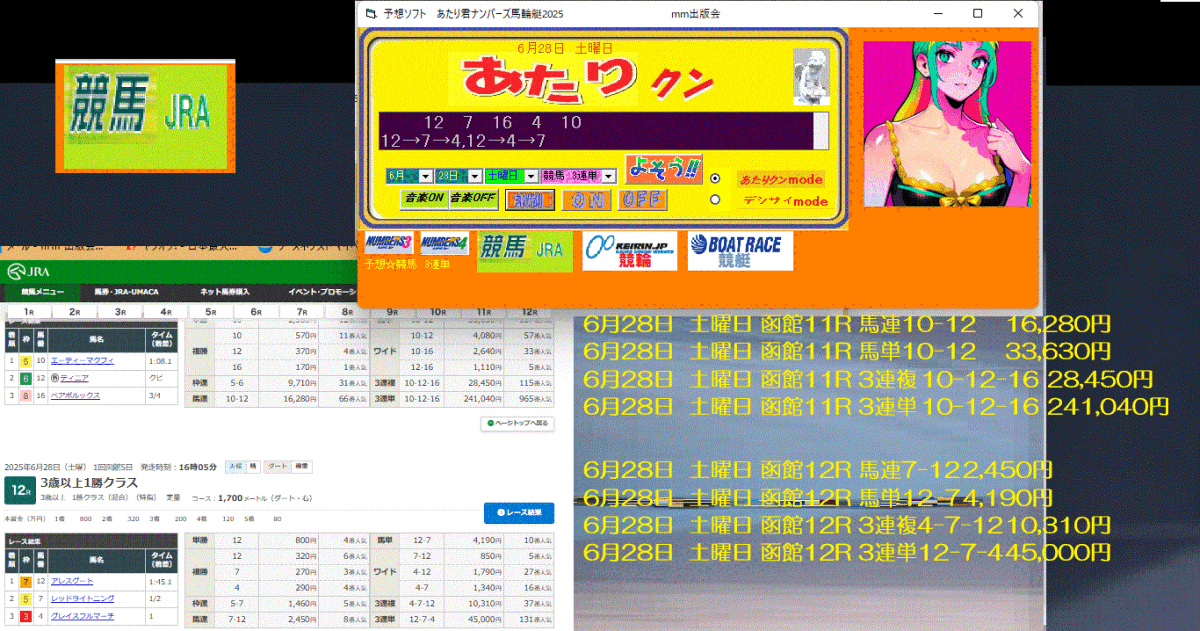Click the blue レース結果 button

[x=519, y=512]
